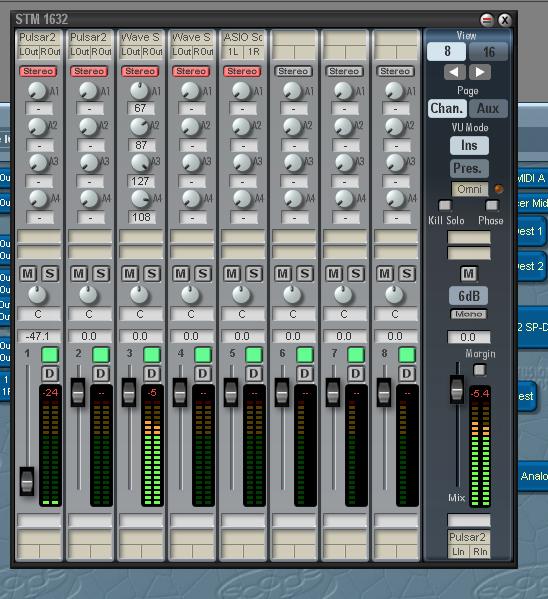Go to the previous page with left arrow

tap(454, 72)
